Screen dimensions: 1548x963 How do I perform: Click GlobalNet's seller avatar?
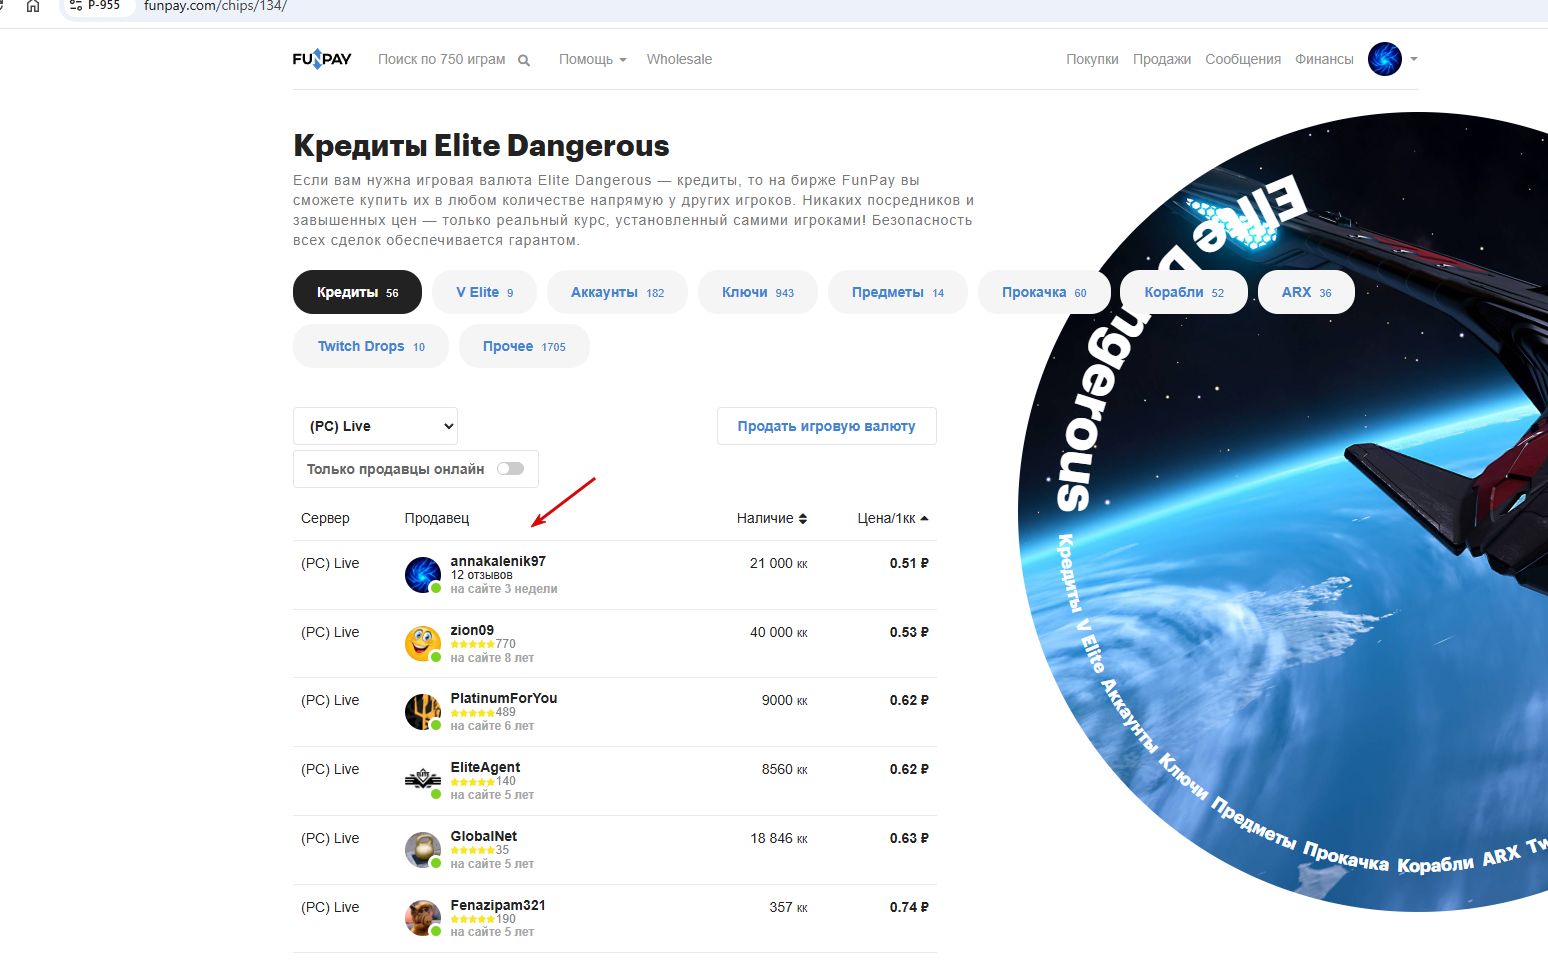[423, 850]
